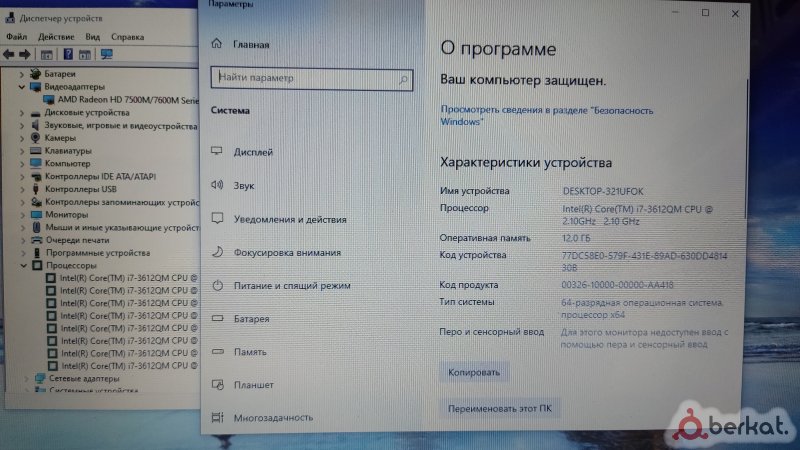This screenshot has height=450, width=800.
Task: Click the Back arrow in Device Manager toolbar
Action: 9,54
